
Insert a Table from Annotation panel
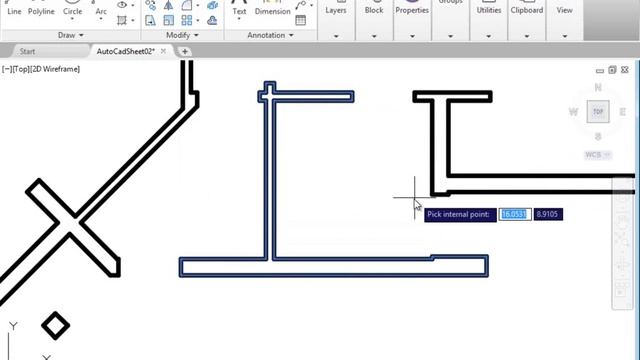(301, 20)
